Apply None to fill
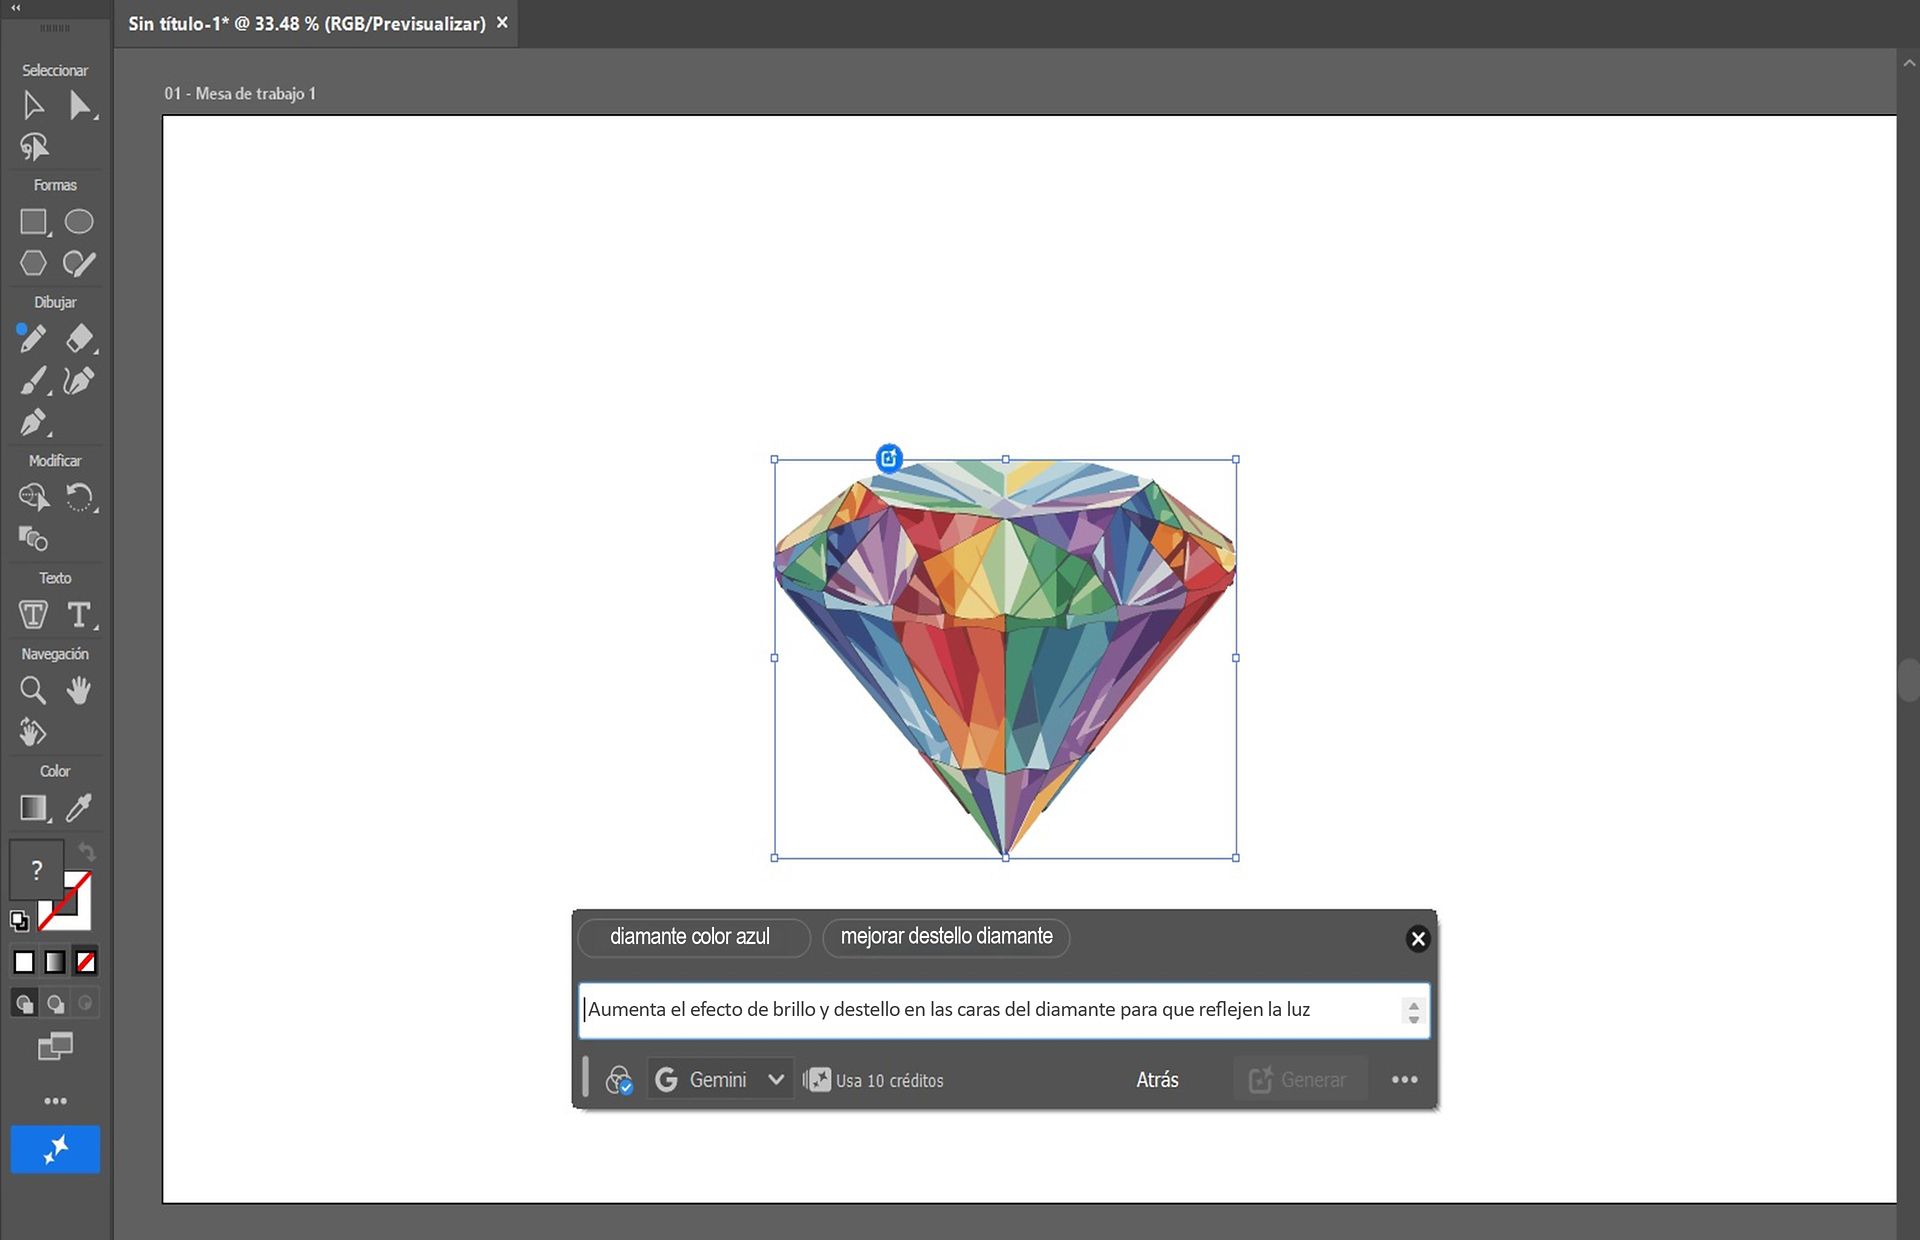Screen dimensions: 1920x1240 (86, 962)
